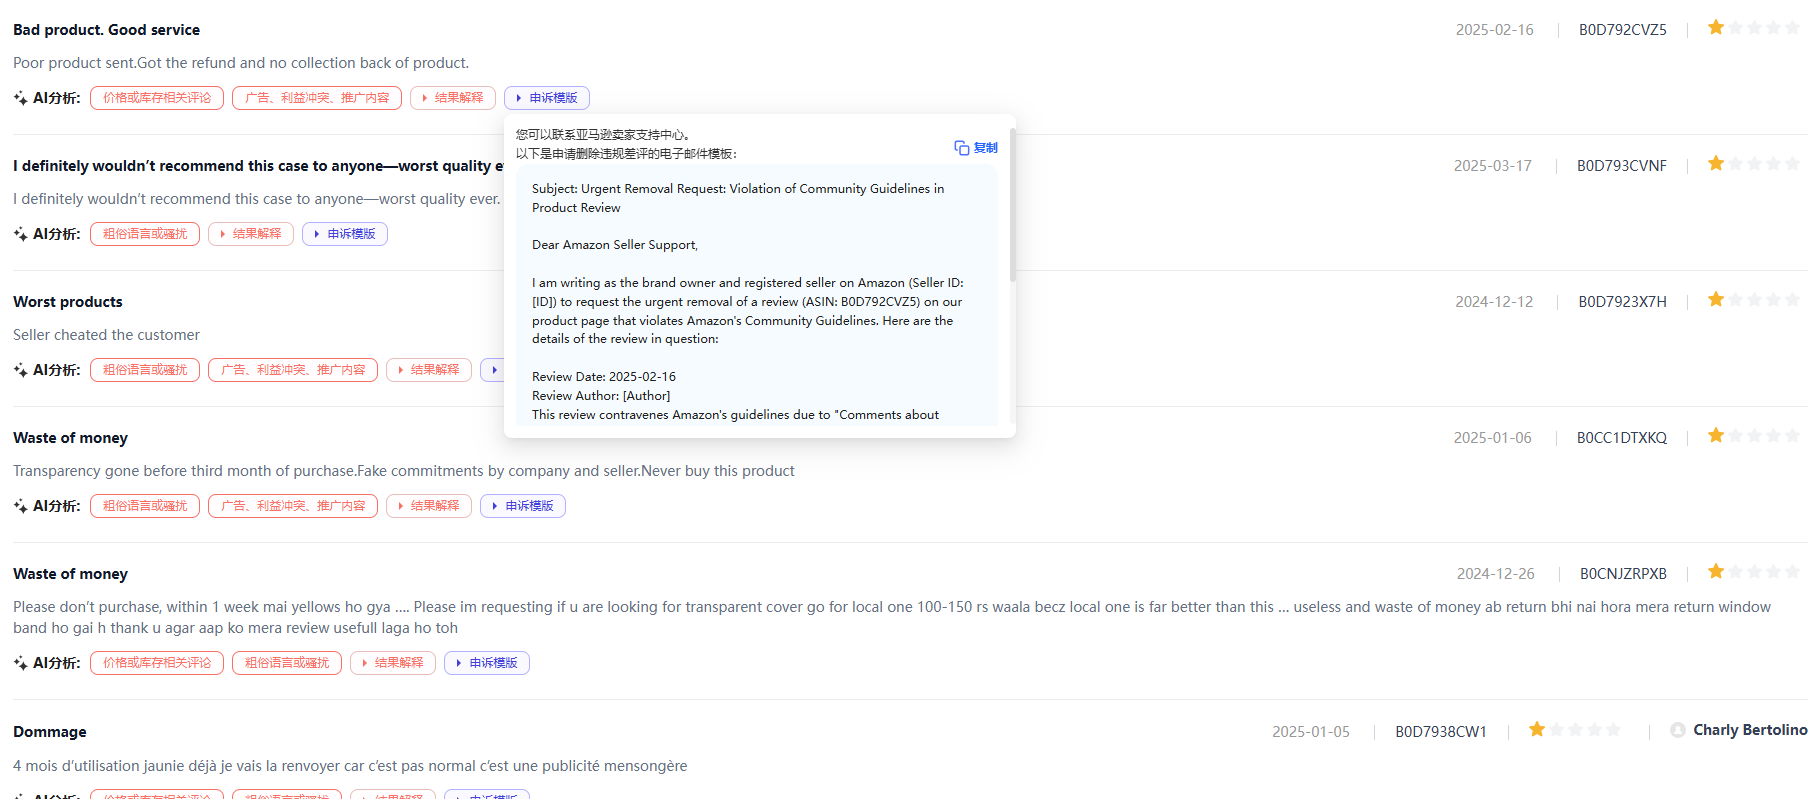1814x799 pixels.
Task: Click the gold star beside ASIN B0D792CVZ5
Action: [x=1716, y=28]
